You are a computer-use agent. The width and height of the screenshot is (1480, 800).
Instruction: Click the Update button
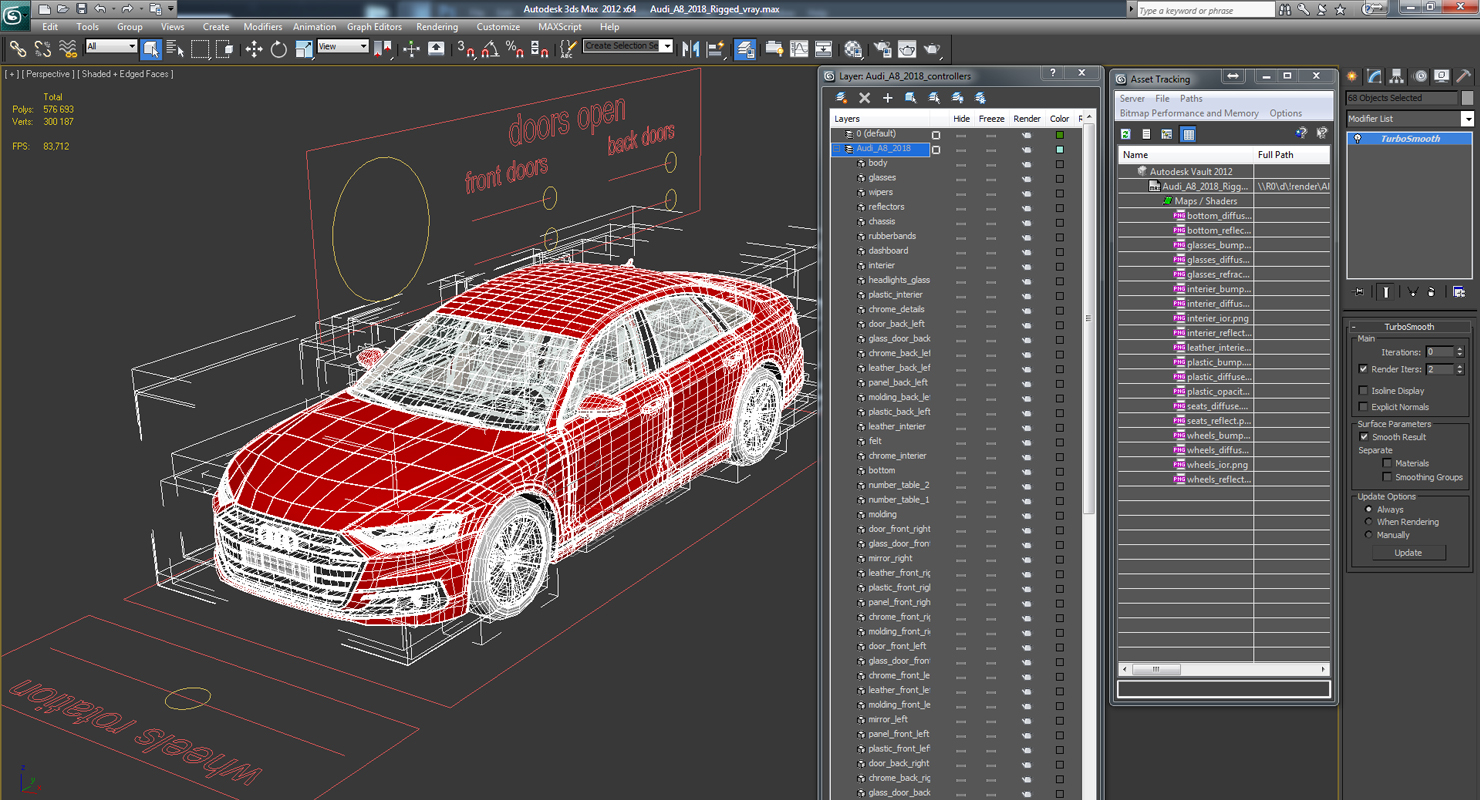(1408, 553)
